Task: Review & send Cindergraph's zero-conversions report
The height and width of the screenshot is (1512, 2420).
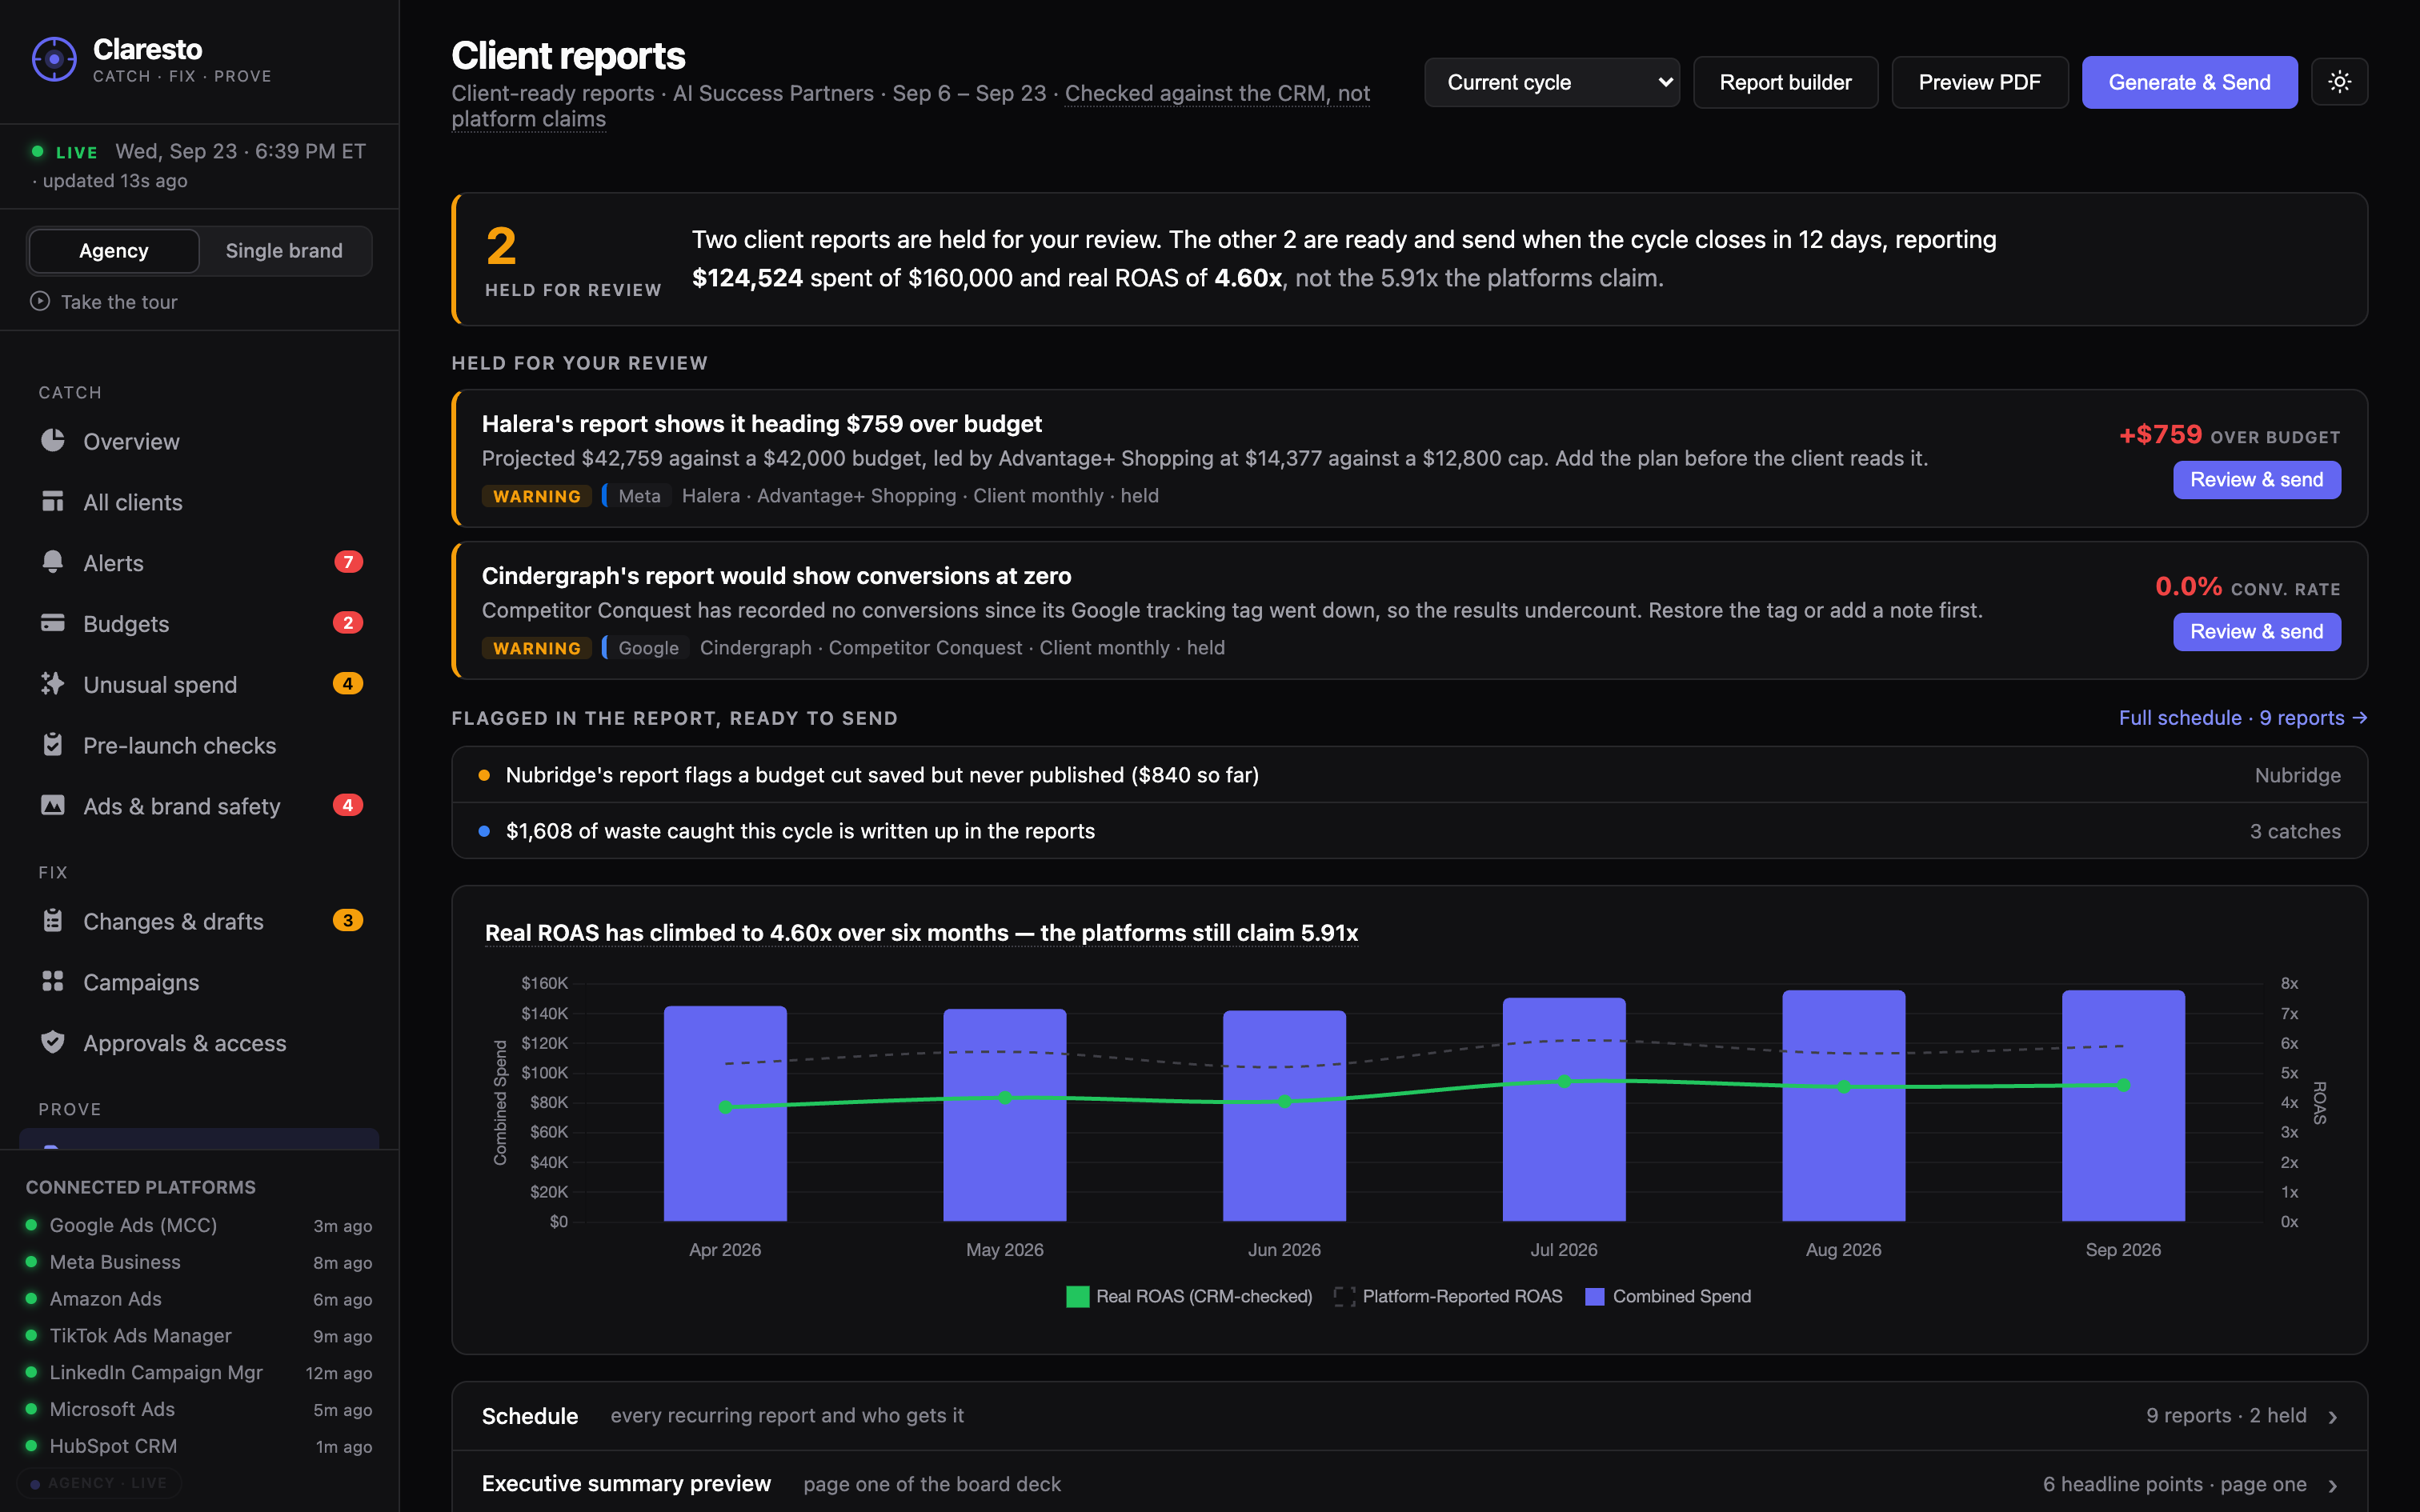Action: click(x=2256, y=632)
